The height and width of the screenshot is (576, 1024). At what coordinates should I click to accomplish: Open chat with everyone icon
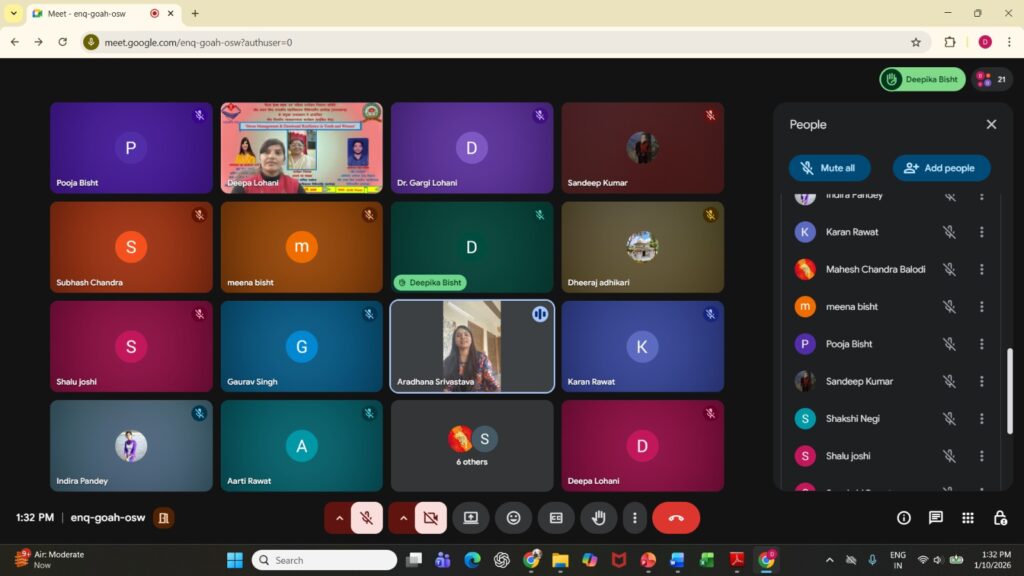[x=936, y=518]
